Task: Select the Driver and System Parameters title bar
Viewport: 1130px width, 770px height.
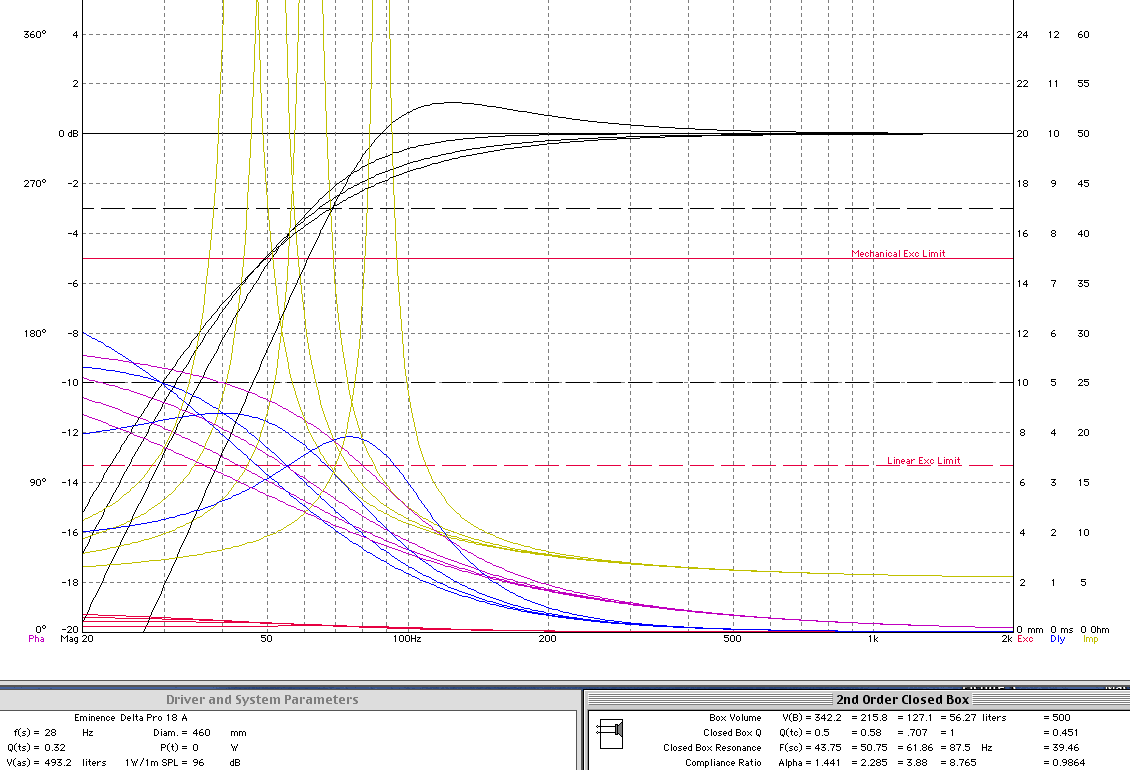Action: click(x=288, y=699)
